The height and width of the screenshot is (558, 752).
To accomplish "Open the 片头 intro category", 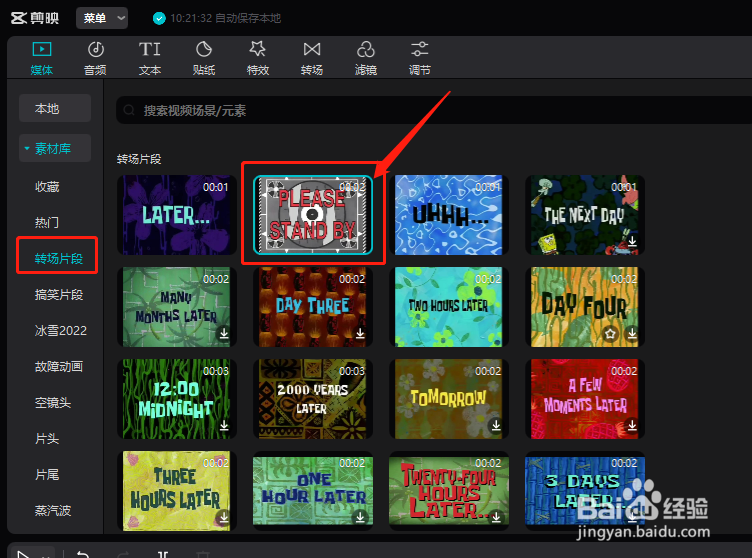I will pos(47,439).
